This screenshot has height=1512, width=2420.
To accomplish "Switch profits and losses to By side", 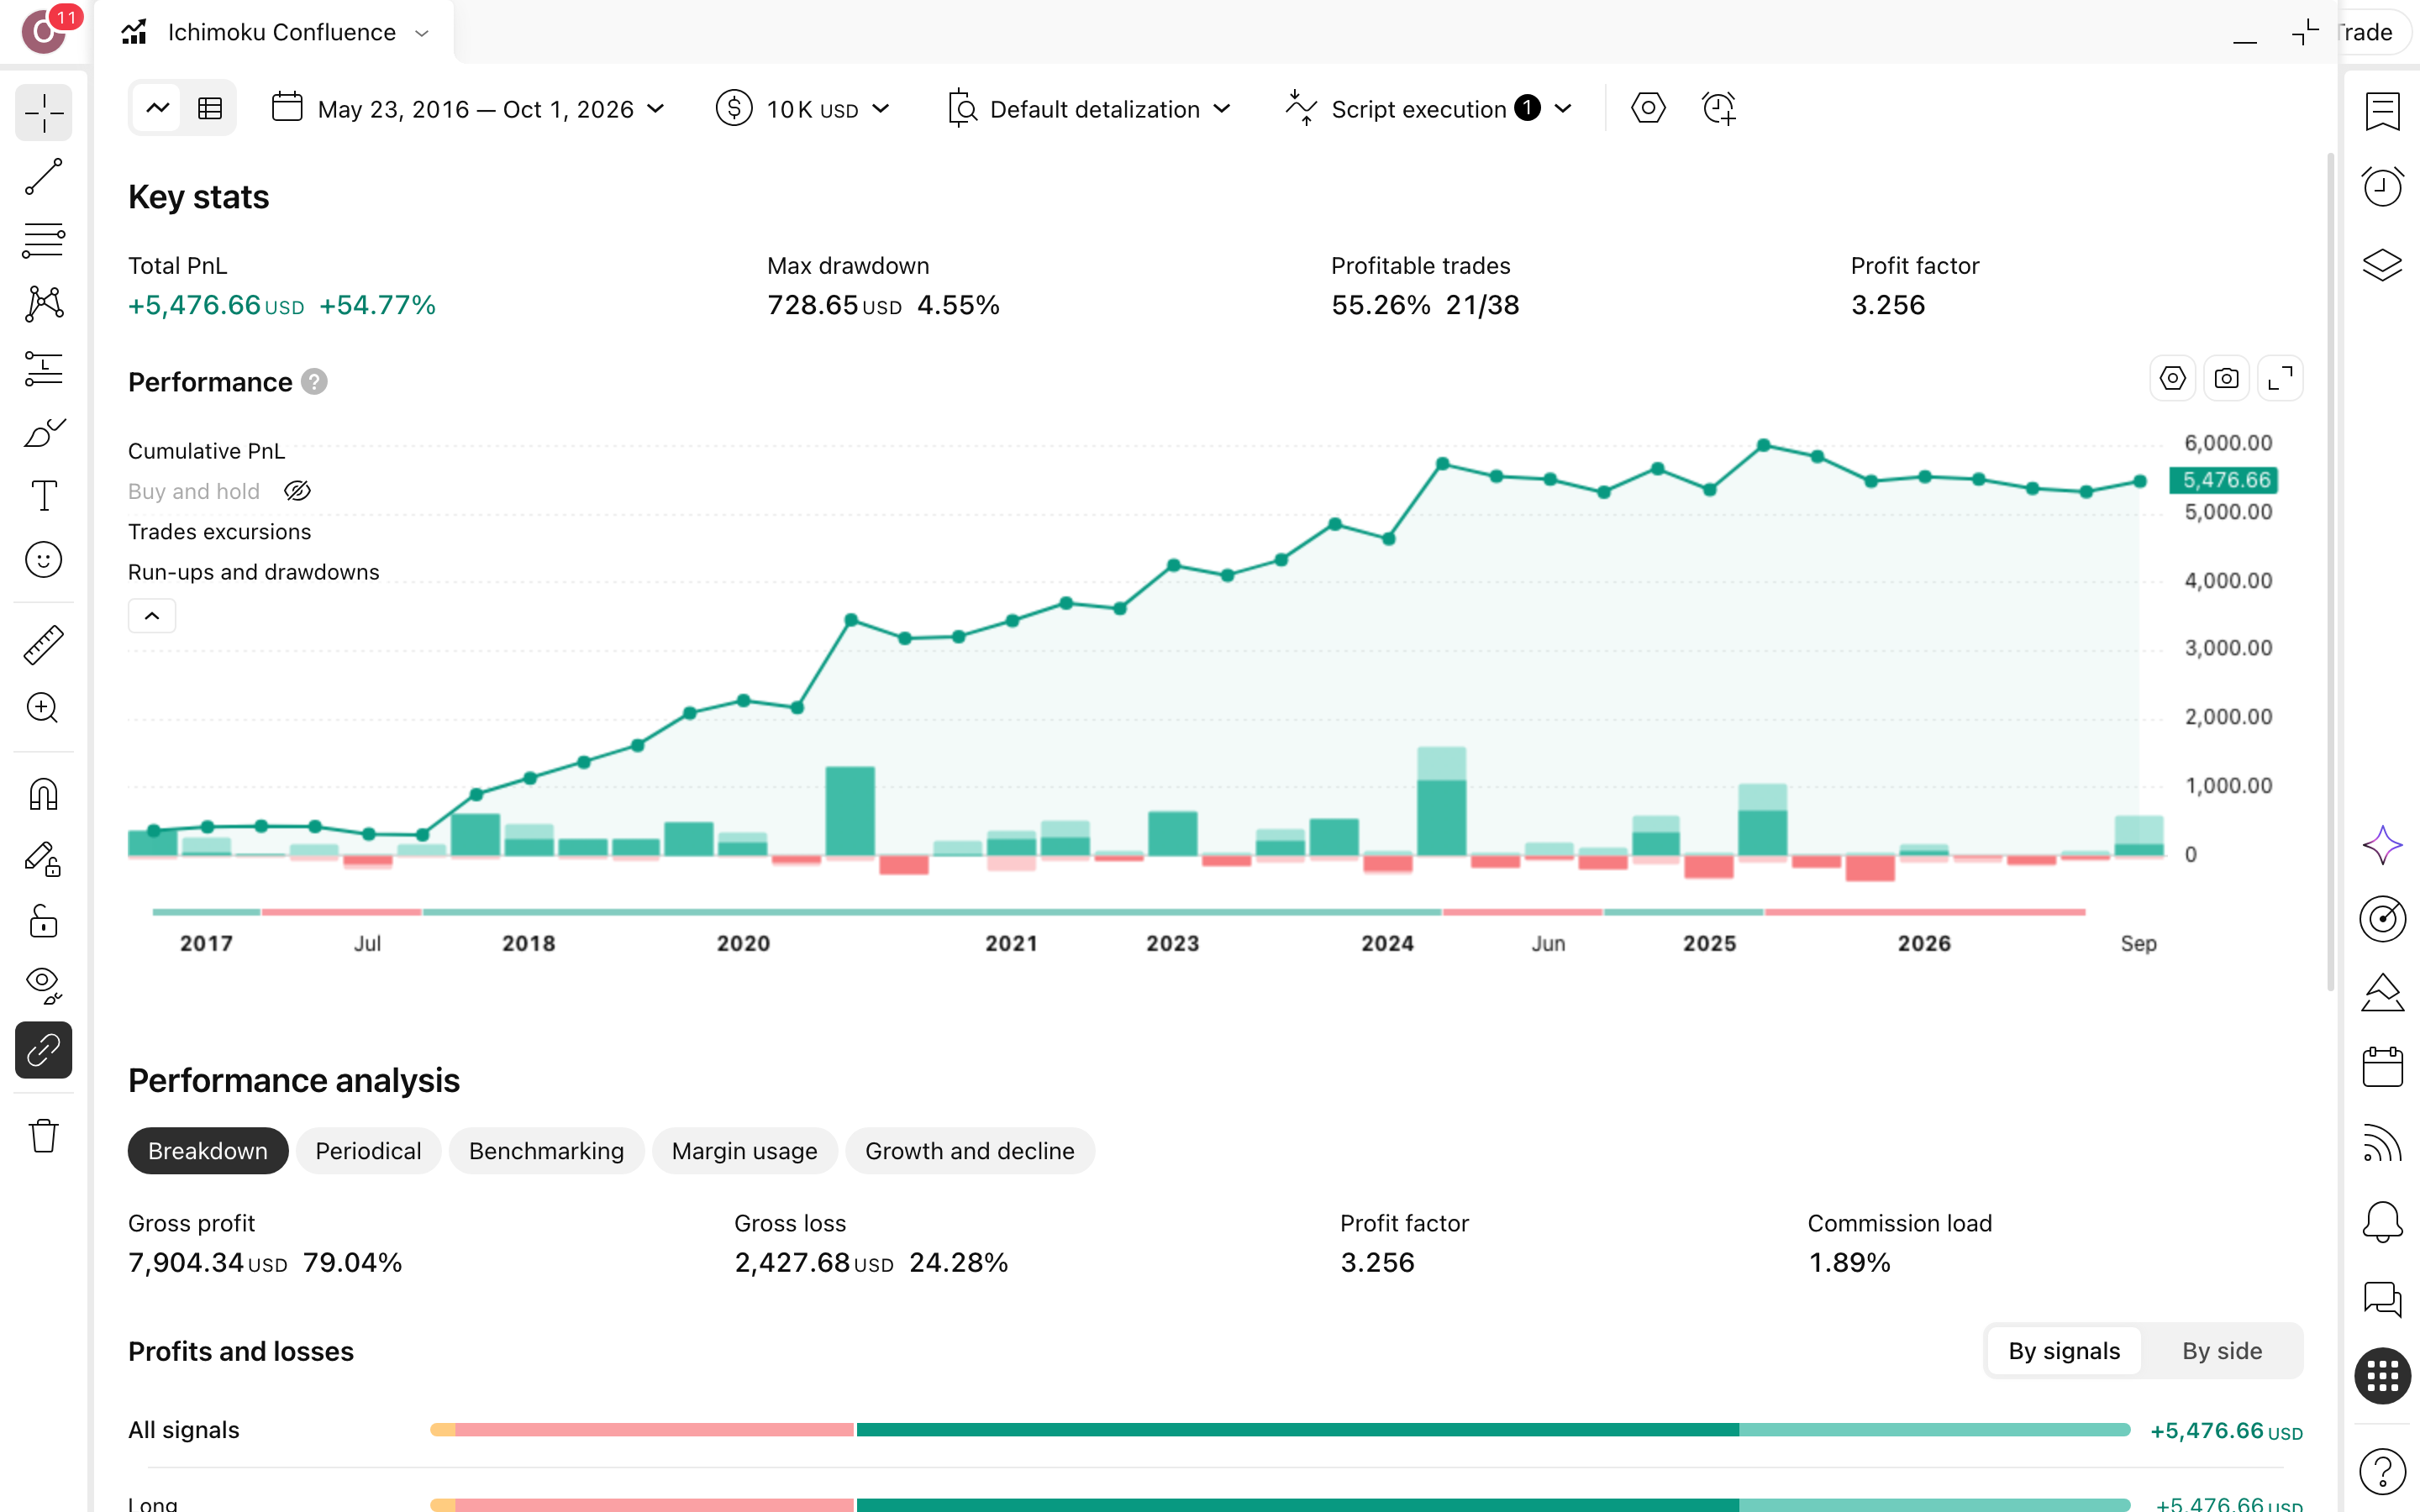I will coord(2221,1351).
